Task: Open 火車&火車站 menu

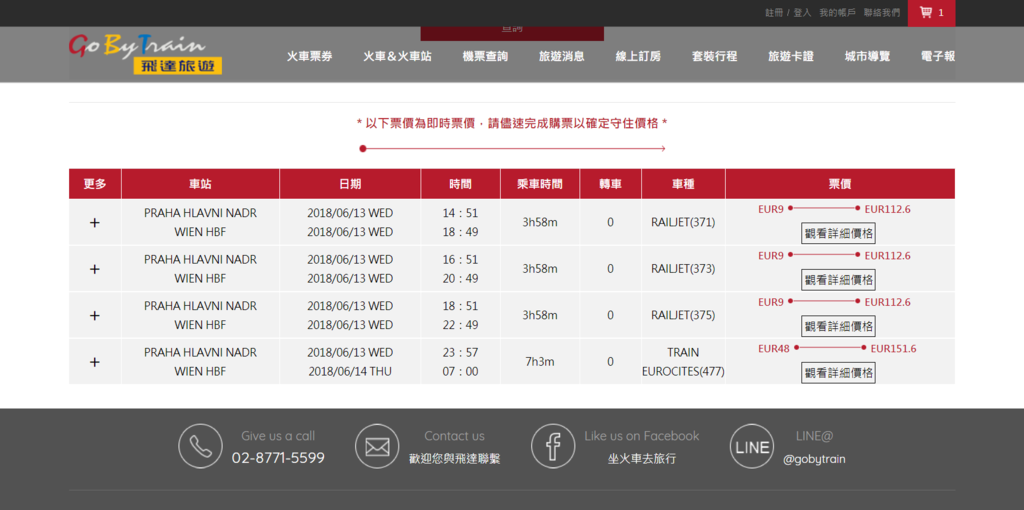Action: [x=398, y=56]
